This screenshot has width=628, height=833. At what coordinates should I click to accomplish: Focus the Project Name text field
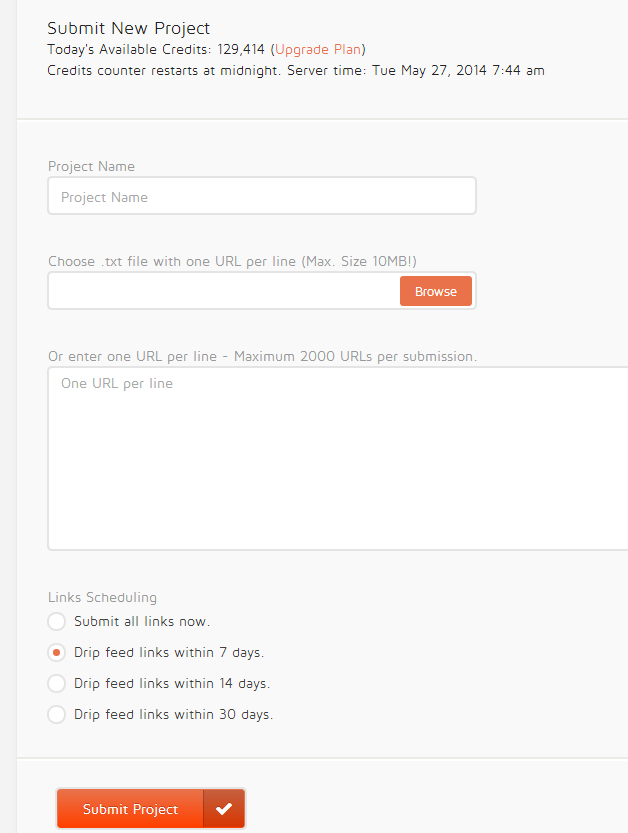261,197
